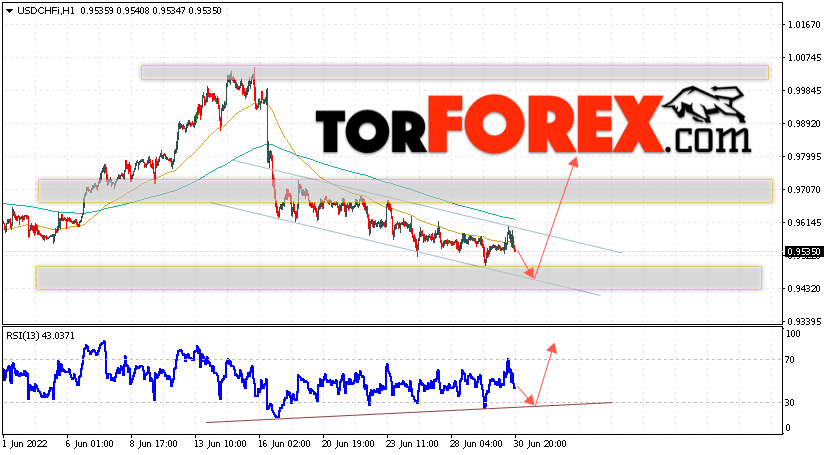The width and height of the screenshot is (828, 455).
Task: Select the 30 Jun 20:00 time label
Action: point(540,444)
